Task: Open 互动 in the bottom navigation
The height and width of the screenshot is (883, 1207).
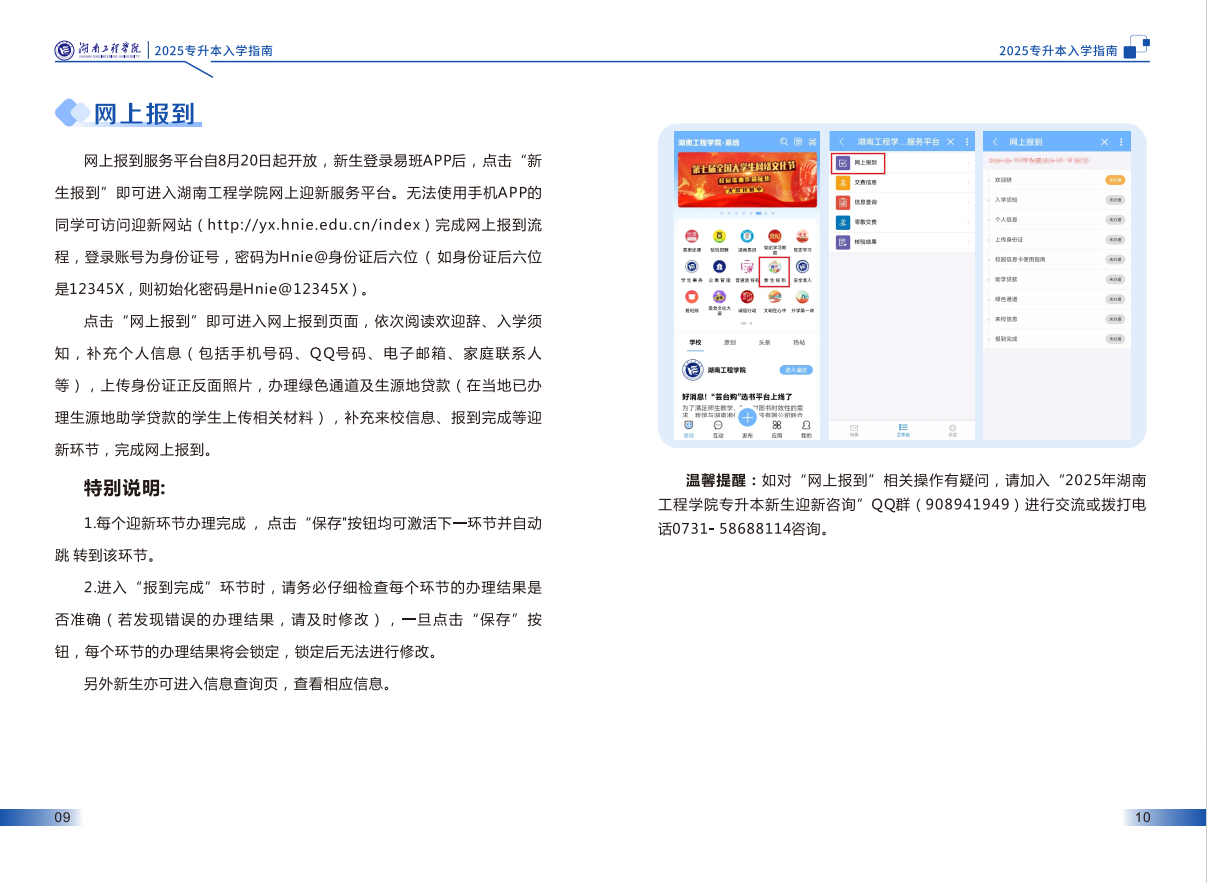Action: tap(718, 430)
